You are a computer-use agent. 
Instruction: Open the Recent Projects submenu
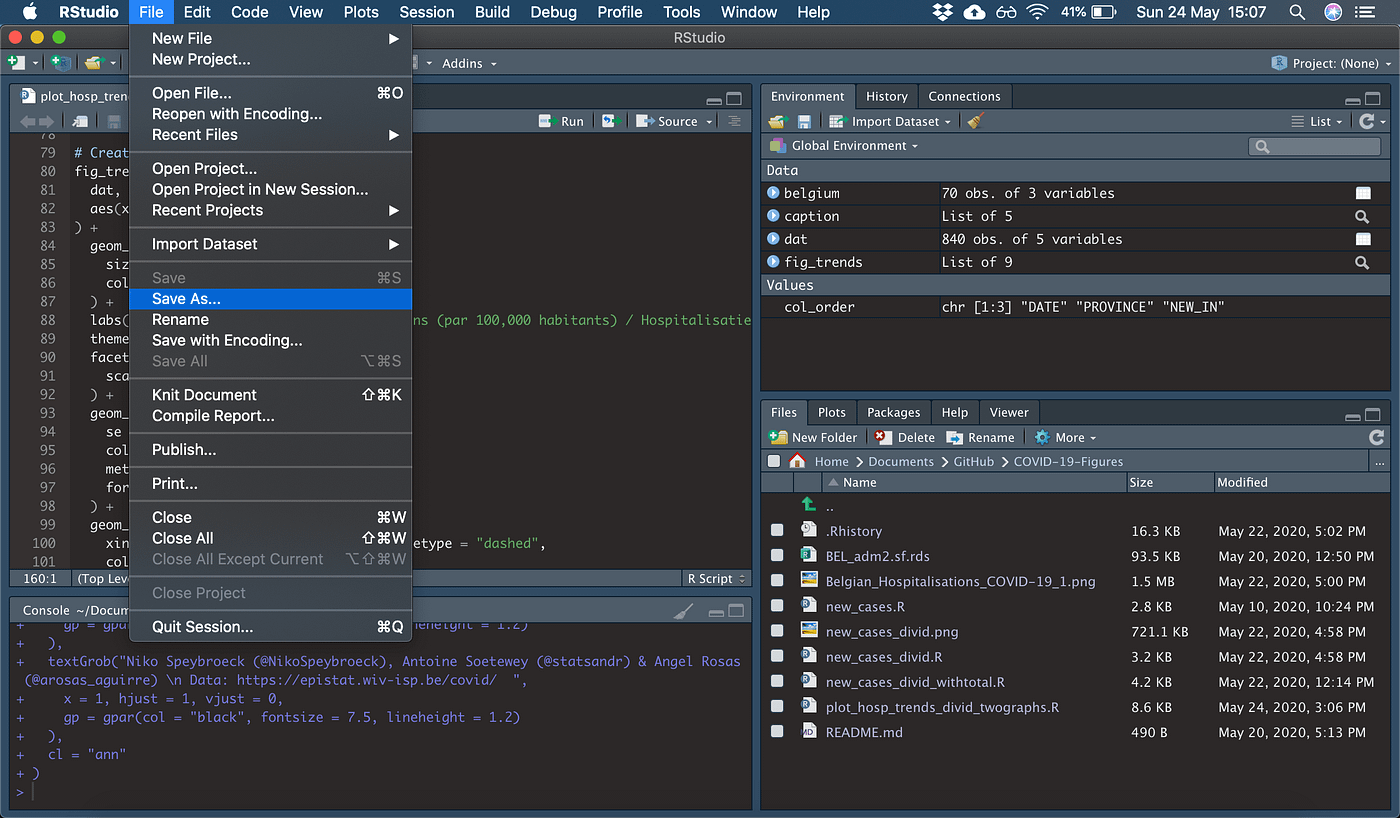click(x=271, y=210)
